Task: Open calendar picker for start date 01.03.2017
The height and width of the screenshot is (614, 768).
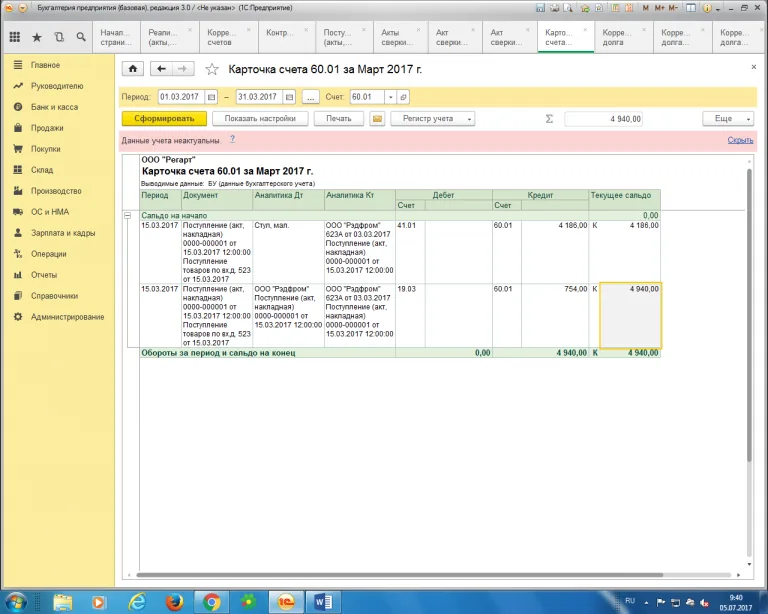Action: tap(210, 97)
